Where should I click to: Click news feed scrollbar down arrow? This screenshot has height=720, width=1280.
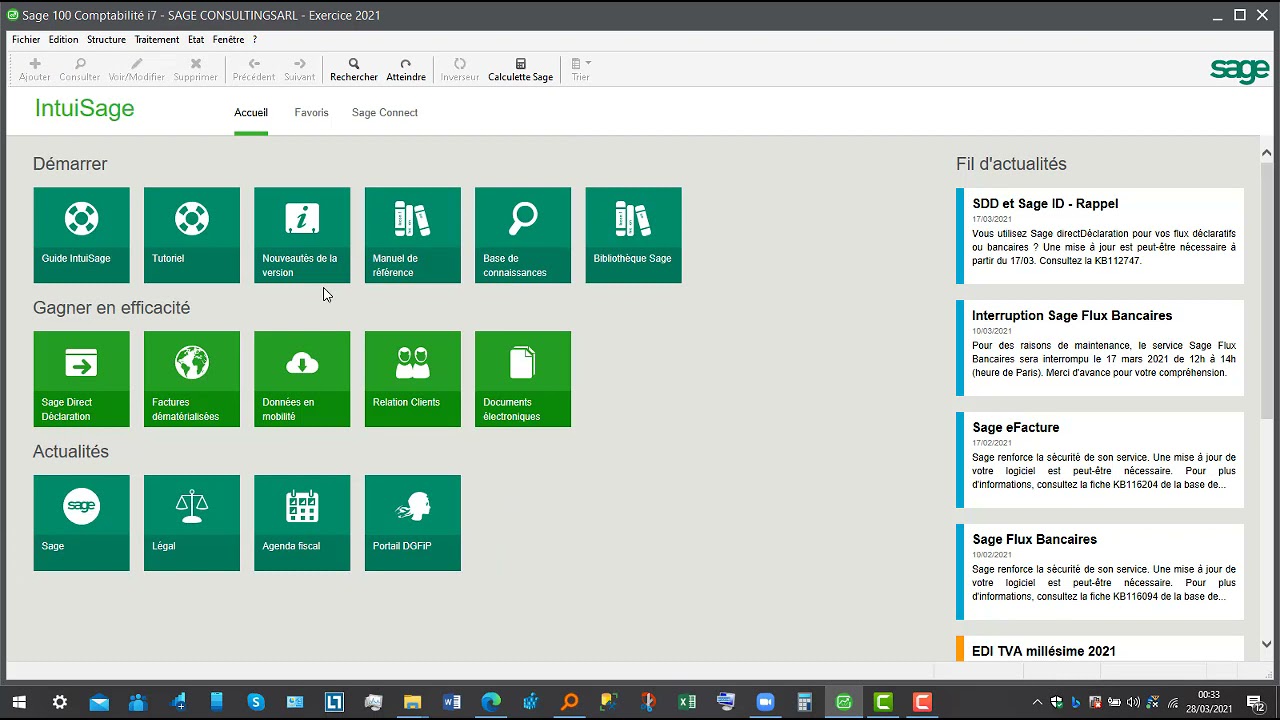pos(1266,645)
